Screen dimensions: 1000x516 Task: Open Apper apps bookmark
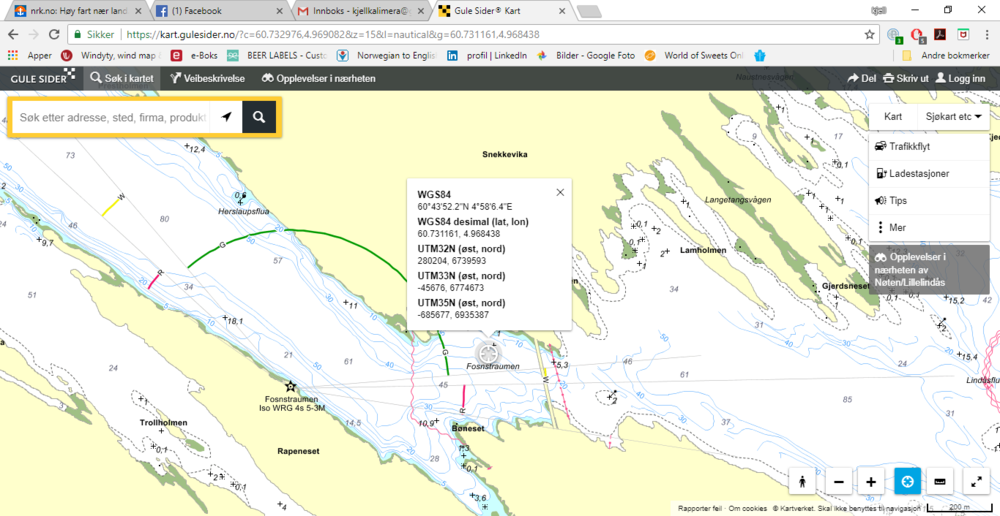tap(31, 55)
